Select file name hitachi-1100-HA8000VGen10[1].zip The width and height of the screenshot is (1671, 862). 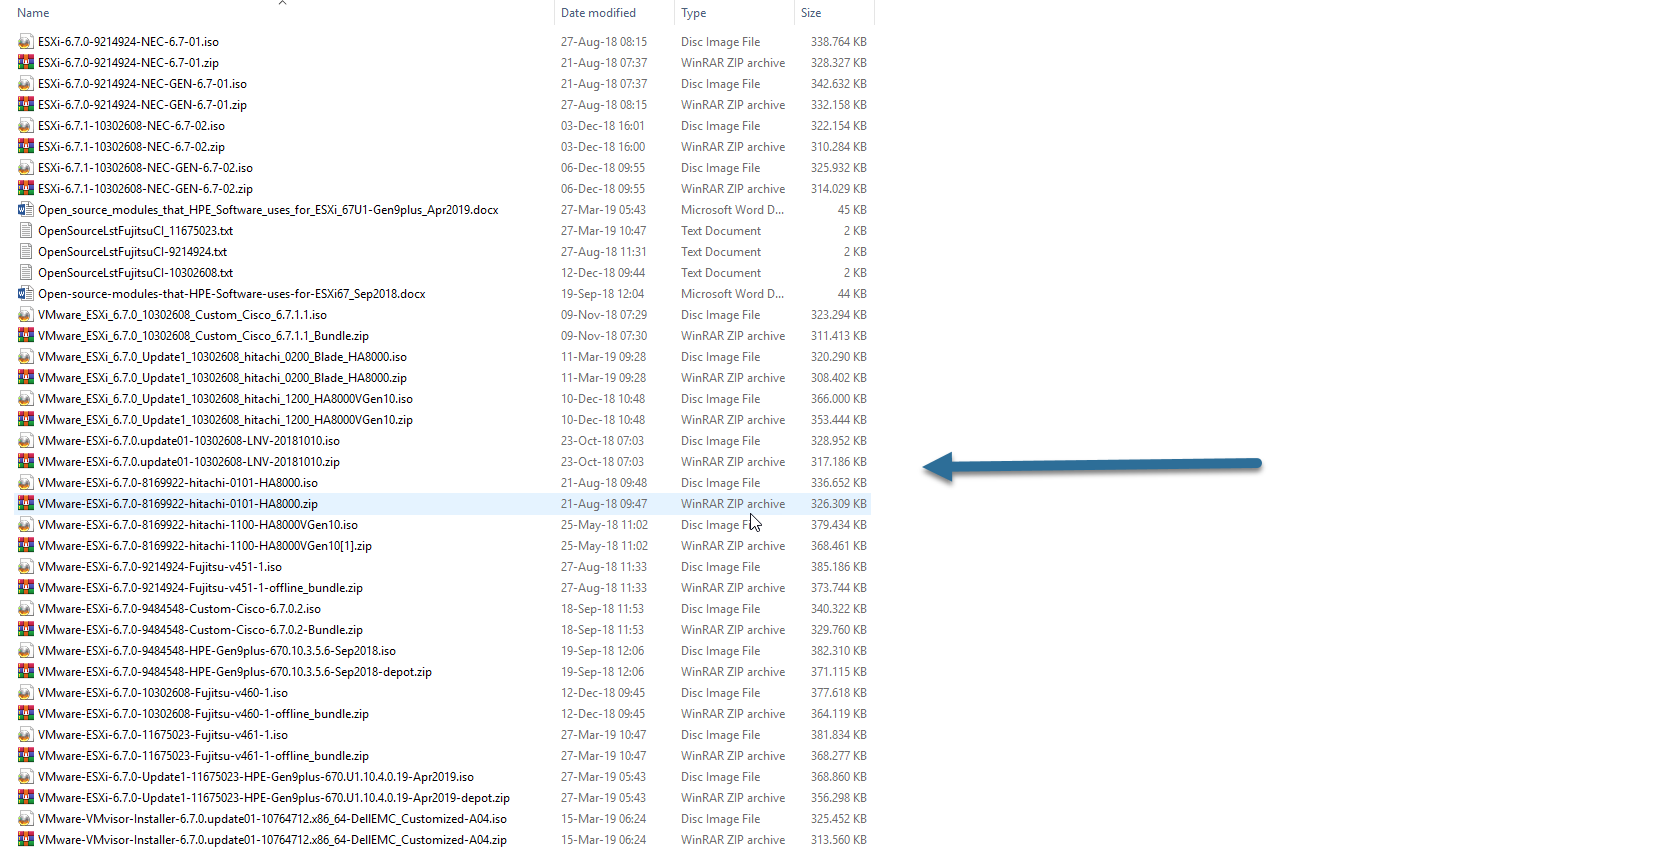[205, 546]
